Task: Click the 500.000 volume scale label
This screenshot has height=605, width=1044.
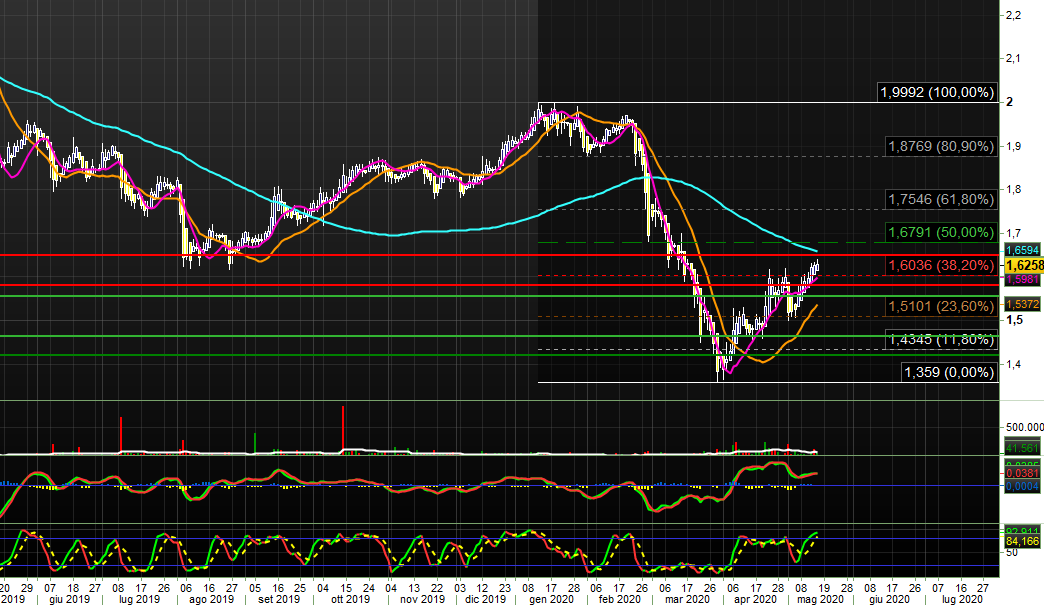Action: coord(1023,427)
